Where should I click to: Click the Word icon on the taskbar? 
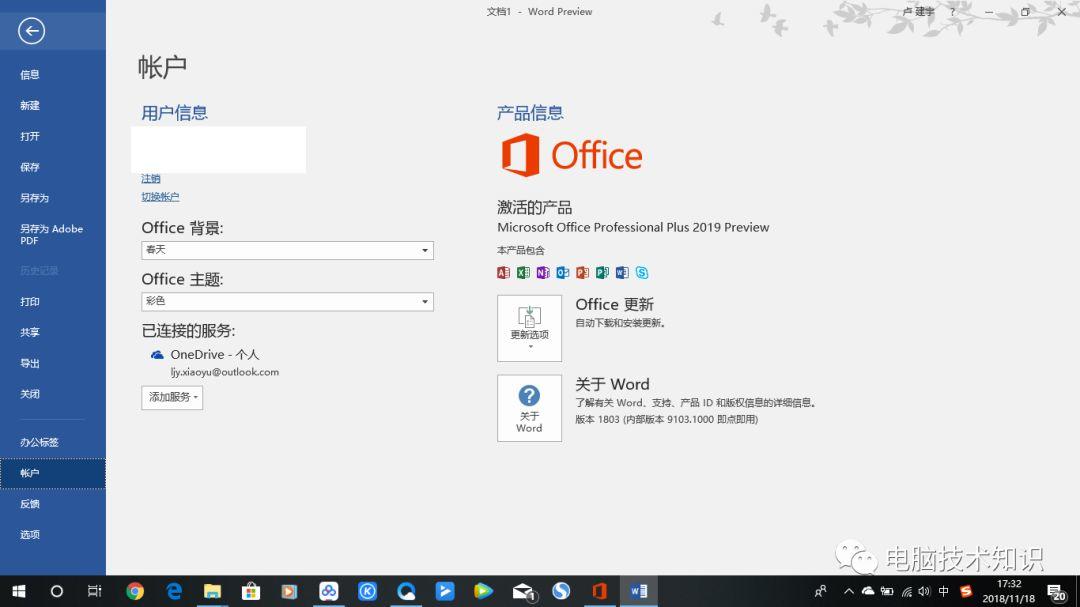tap(638, 591)
